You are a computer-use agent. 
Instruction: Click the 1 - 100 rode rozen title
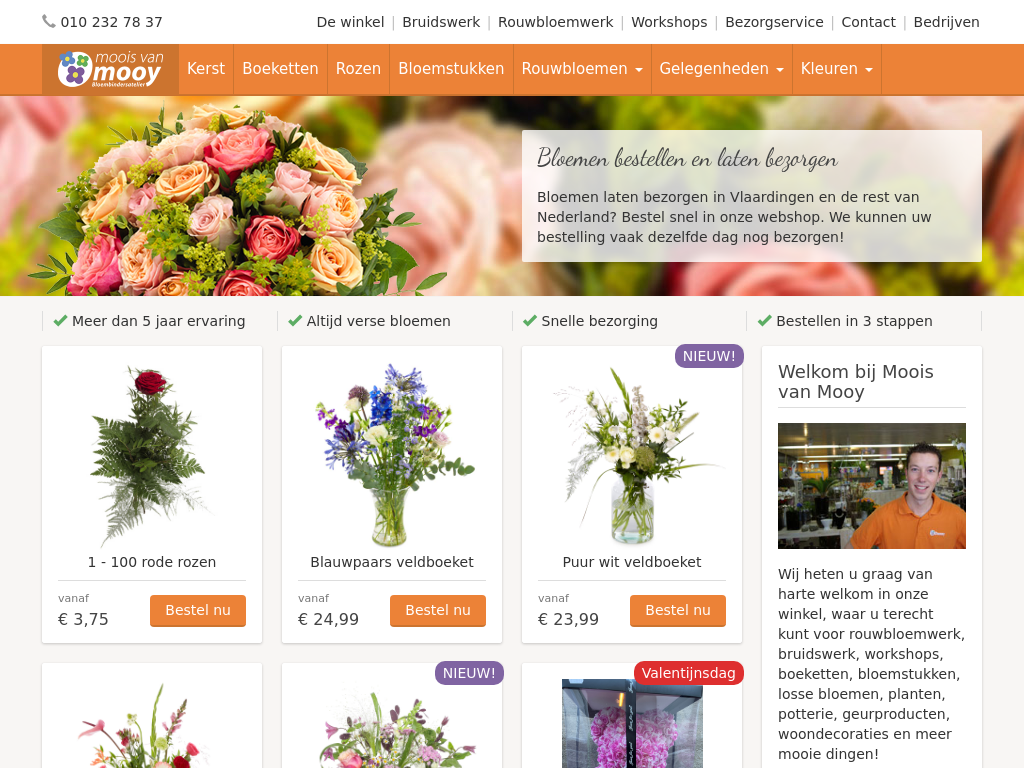tap(152, 562)
